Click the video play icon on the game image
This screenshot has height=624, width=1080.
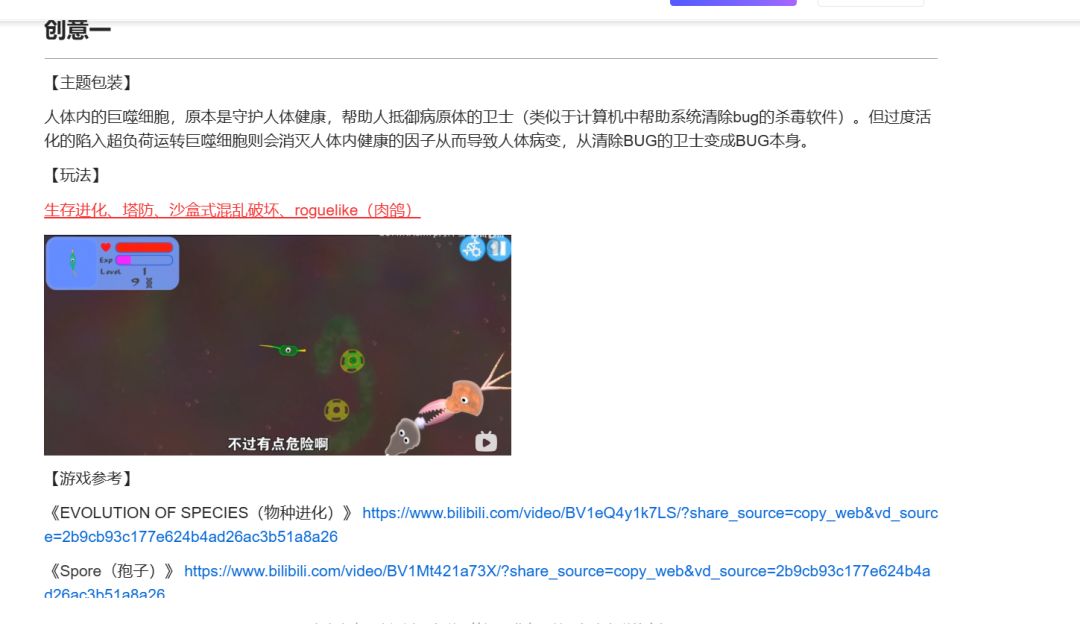click(x=486, y=441)
